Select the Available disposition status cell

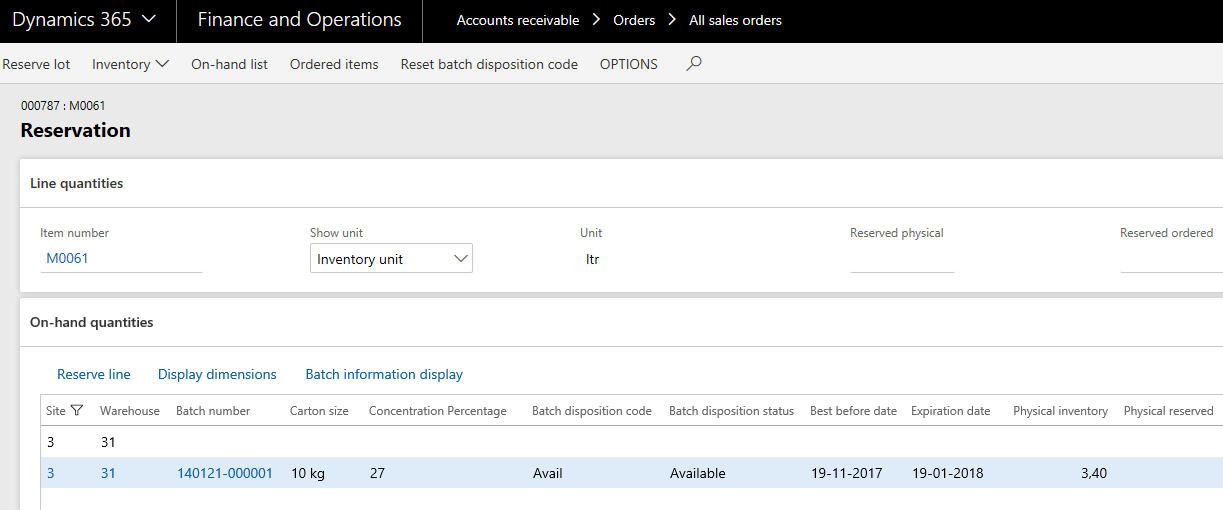pyautogui.click(x=698, y=473)
